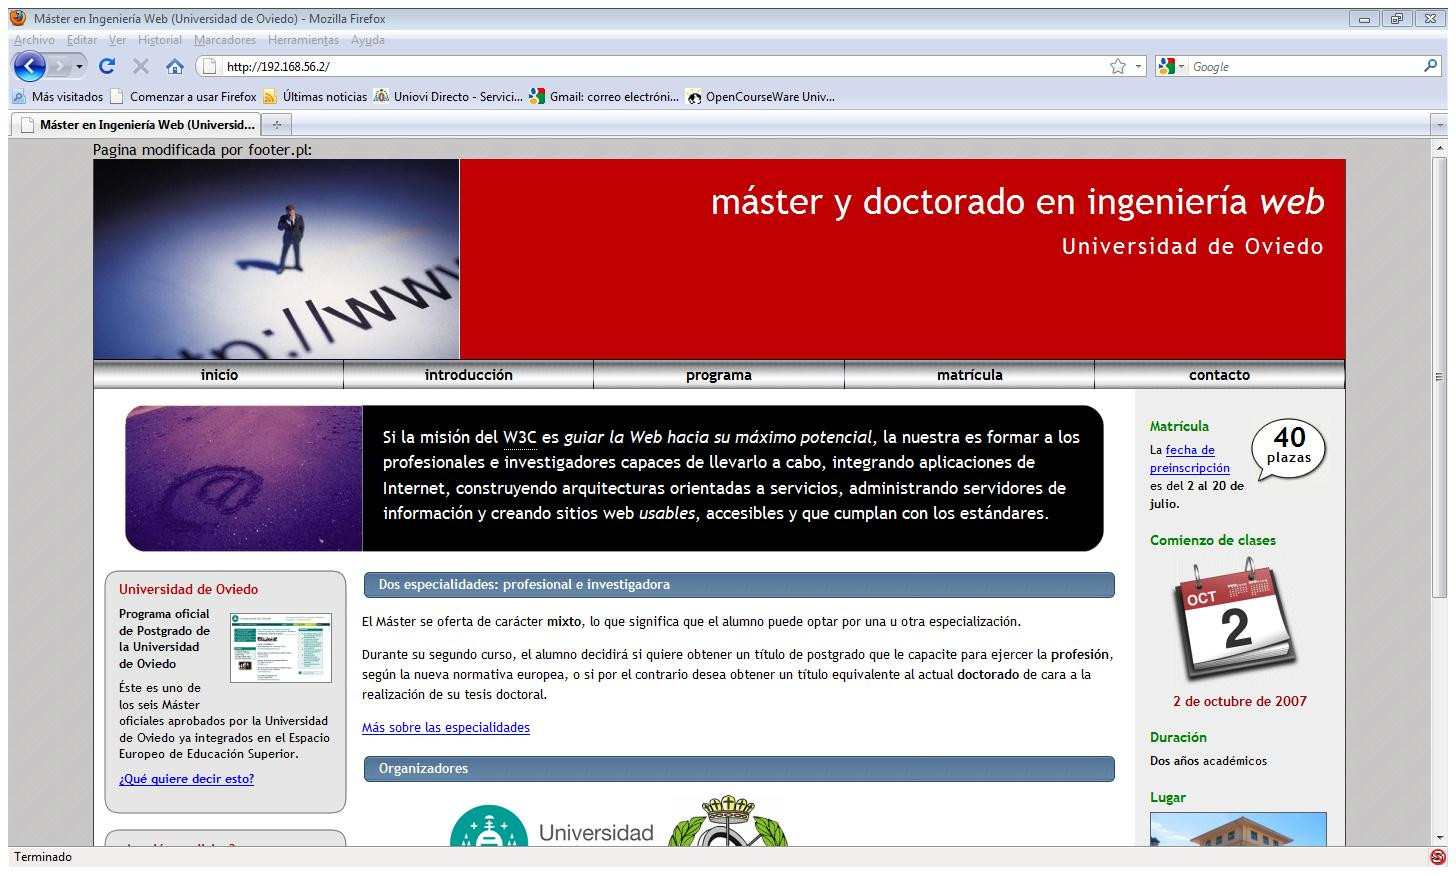Follow the Más sobre las especialidades link

tap(446, 727)
